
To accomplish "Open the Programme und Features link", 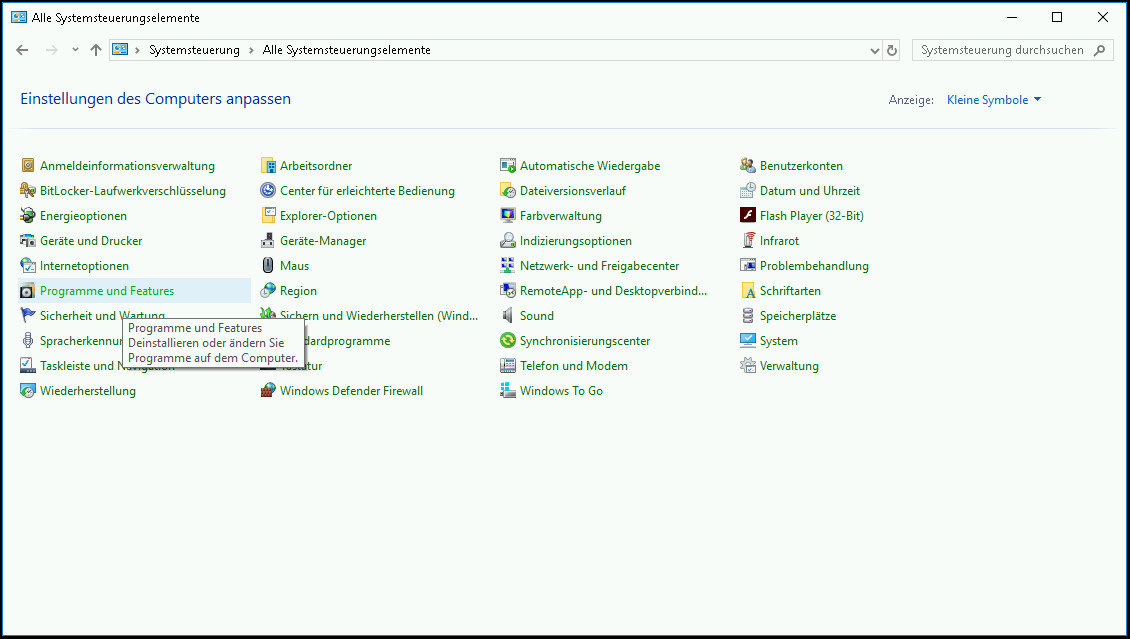I will click(107, 291).
